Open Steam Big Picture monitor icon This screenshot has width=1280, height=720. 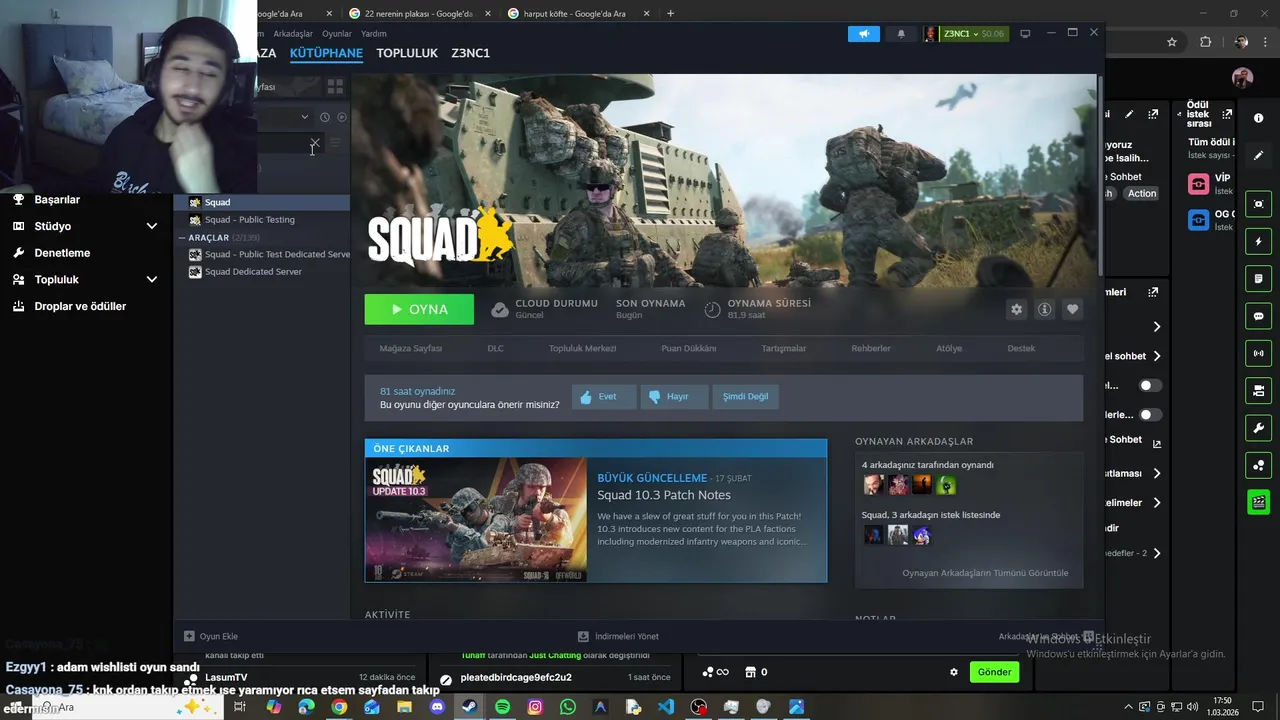tap(1025, 34)
